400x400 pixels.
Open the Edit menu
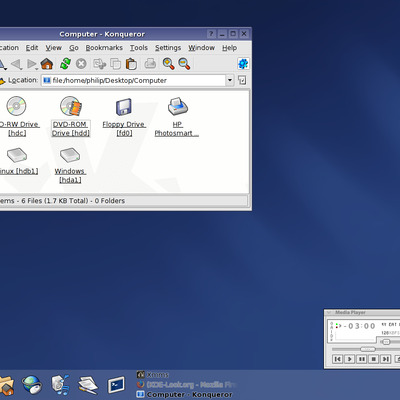point(32,48)
